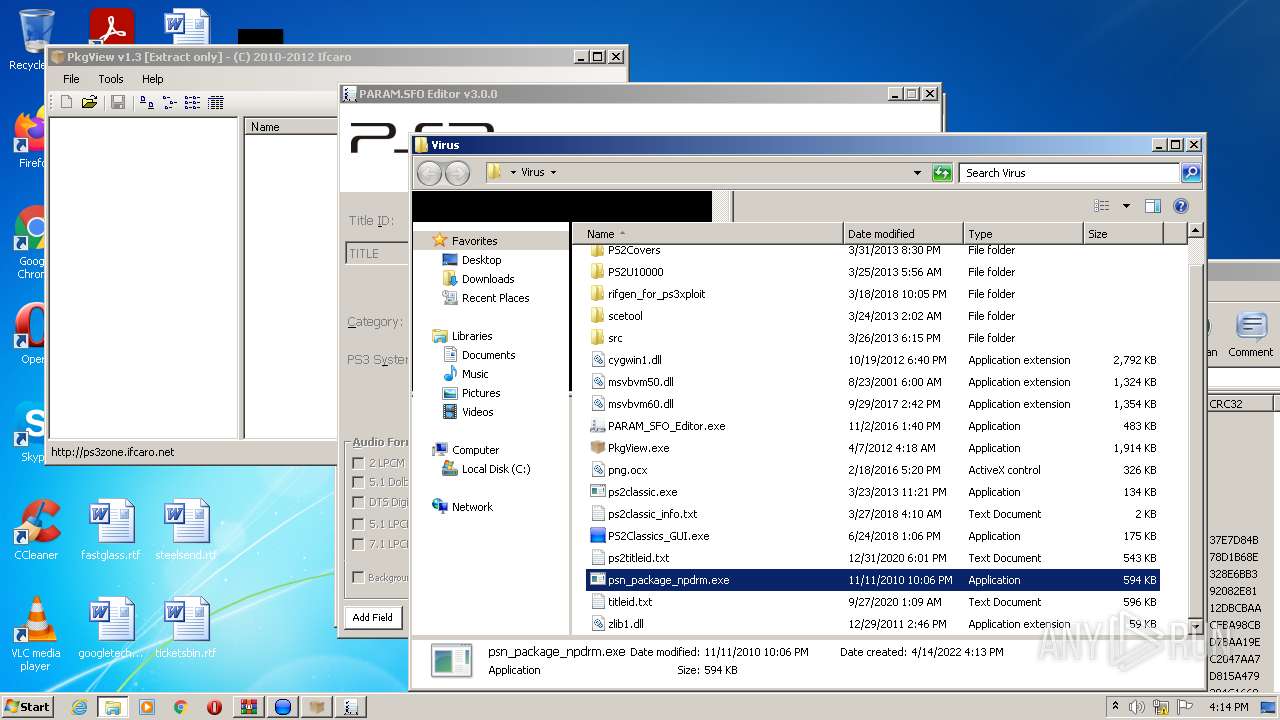Toggle the 5.1 LPCM audio format checkbox

[358, 524]
